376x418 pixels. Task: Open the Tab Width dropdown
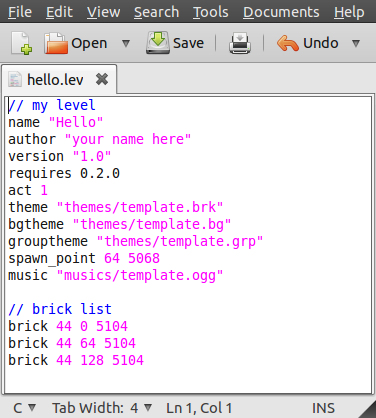click(102, 408)
